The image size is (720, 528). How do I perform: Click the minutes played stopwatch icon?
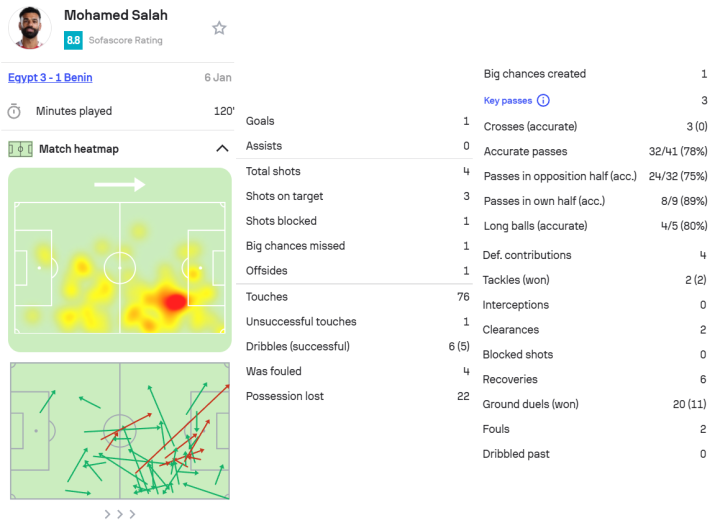(x=14, y=111)
